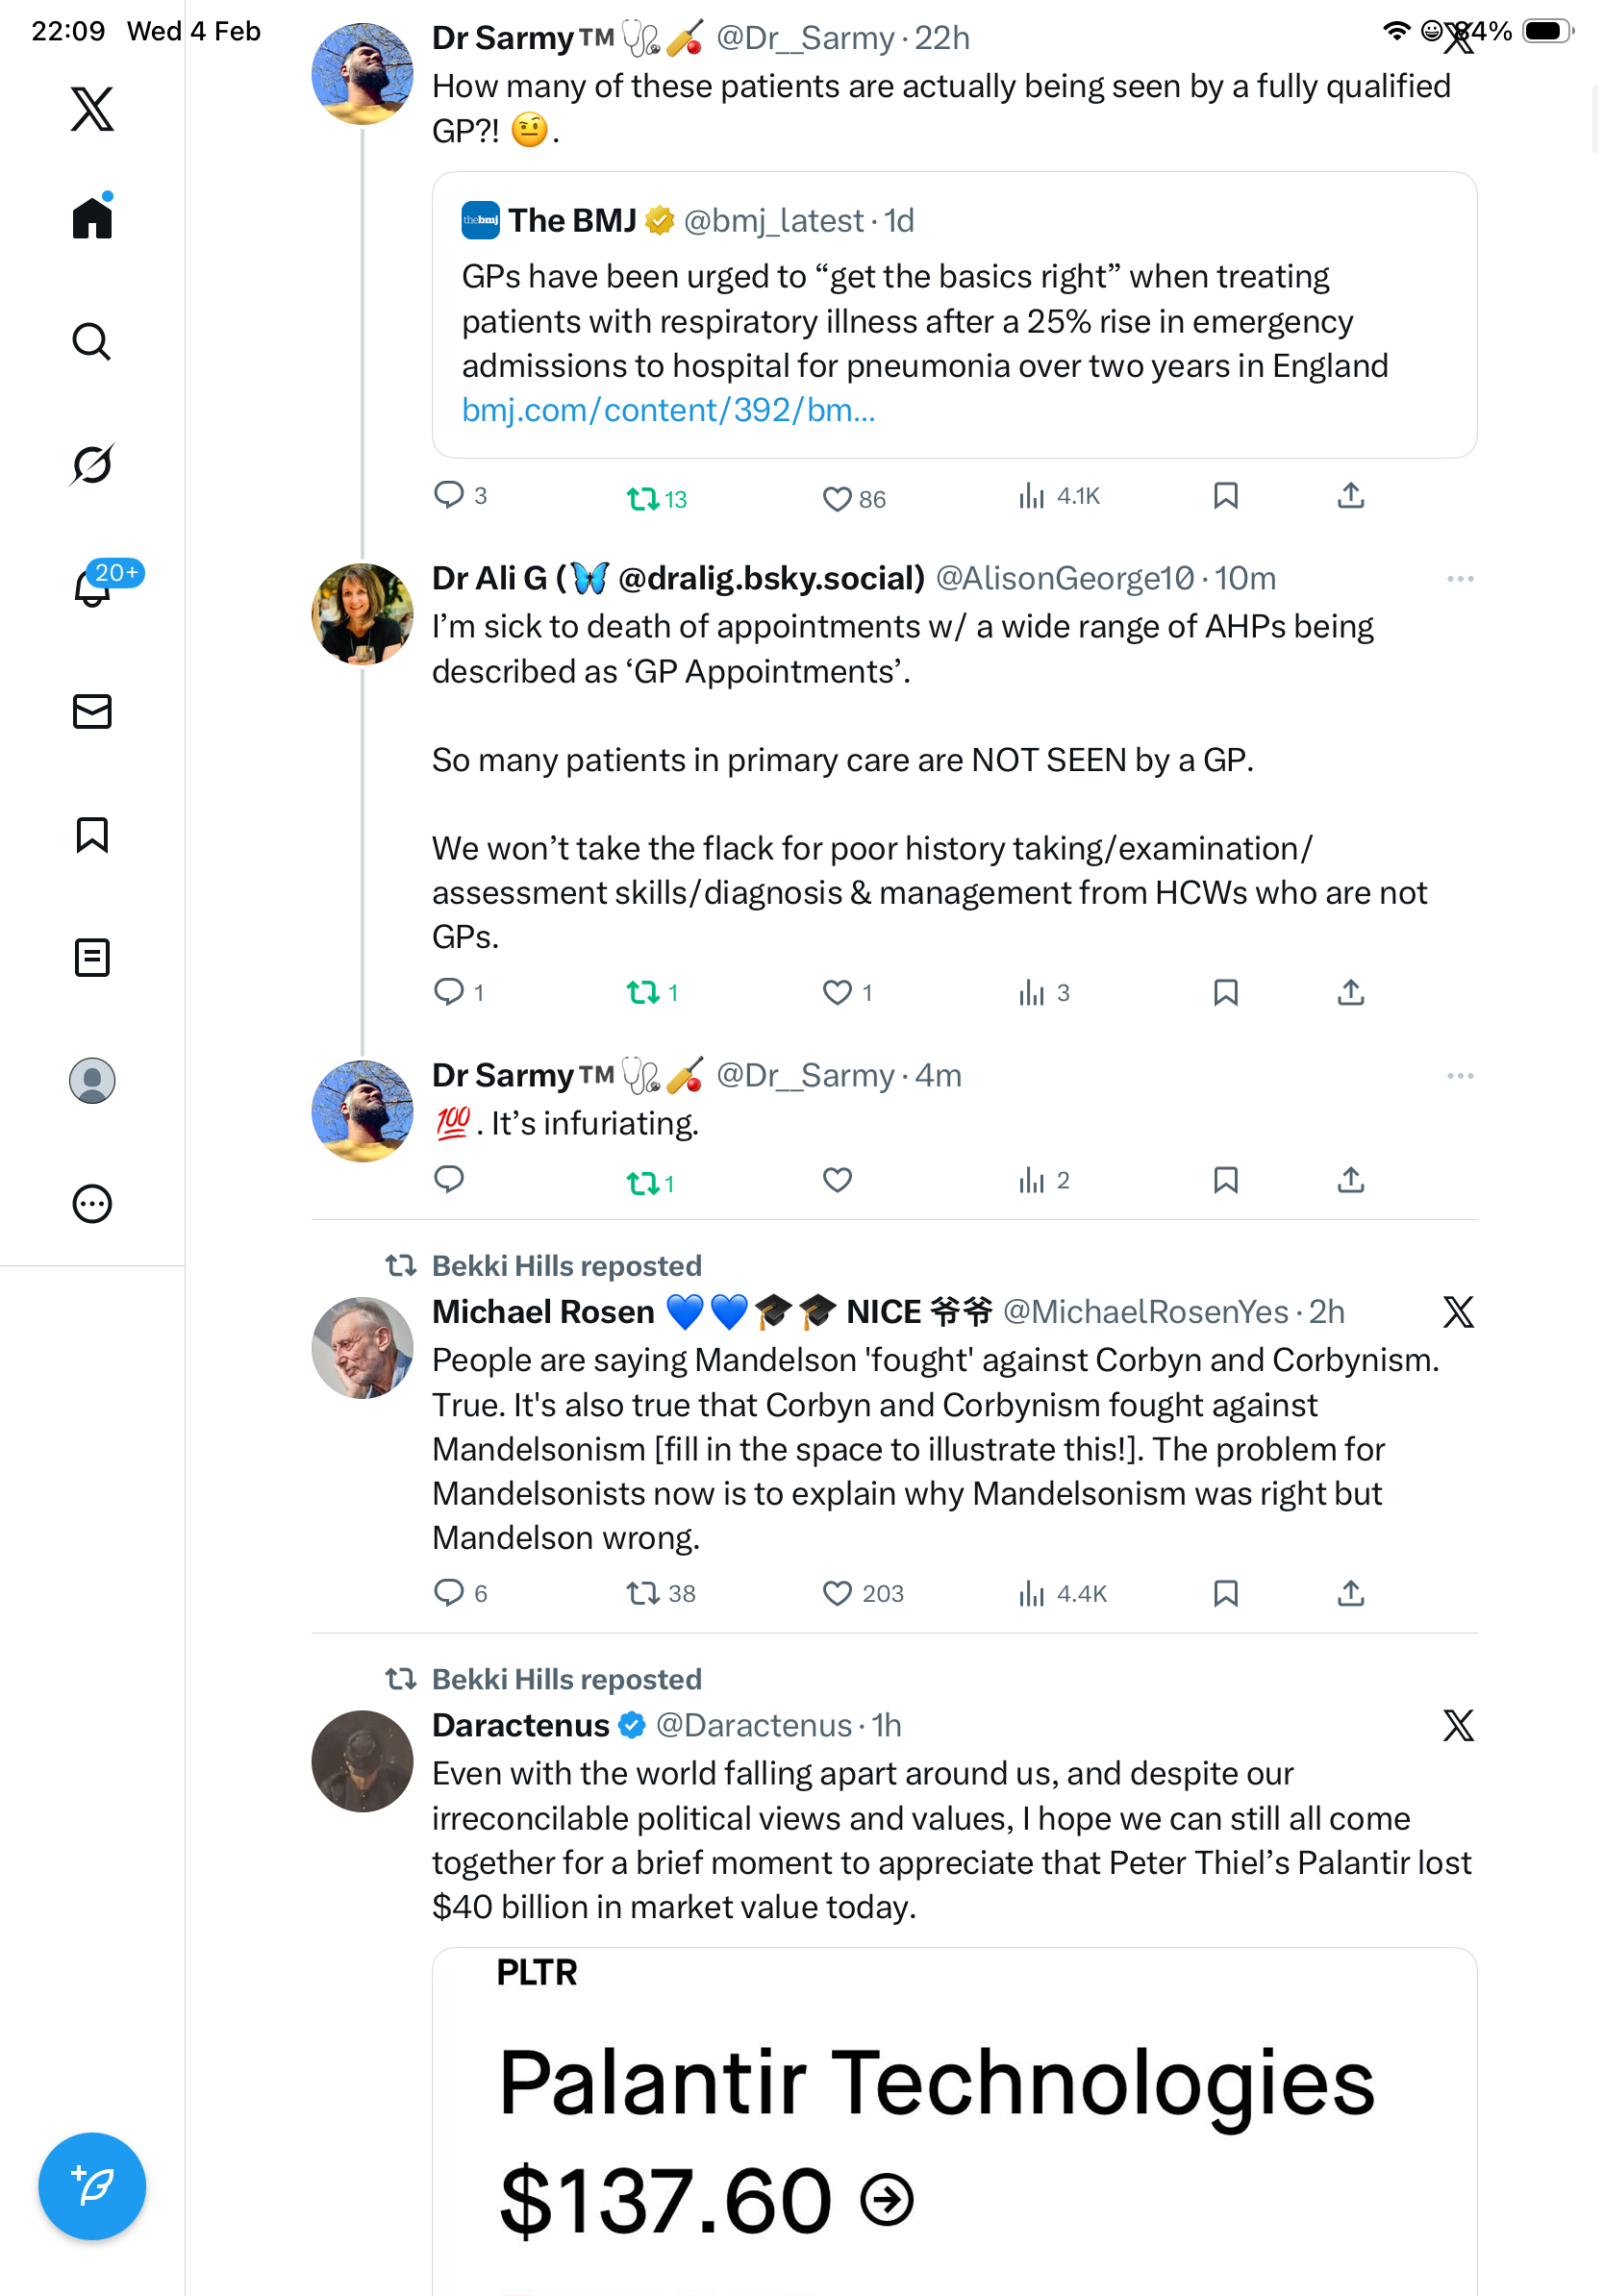Open Lists icon in the sidebar
The width and height of the screenshot is (1604, 2296).
(92, 957)
